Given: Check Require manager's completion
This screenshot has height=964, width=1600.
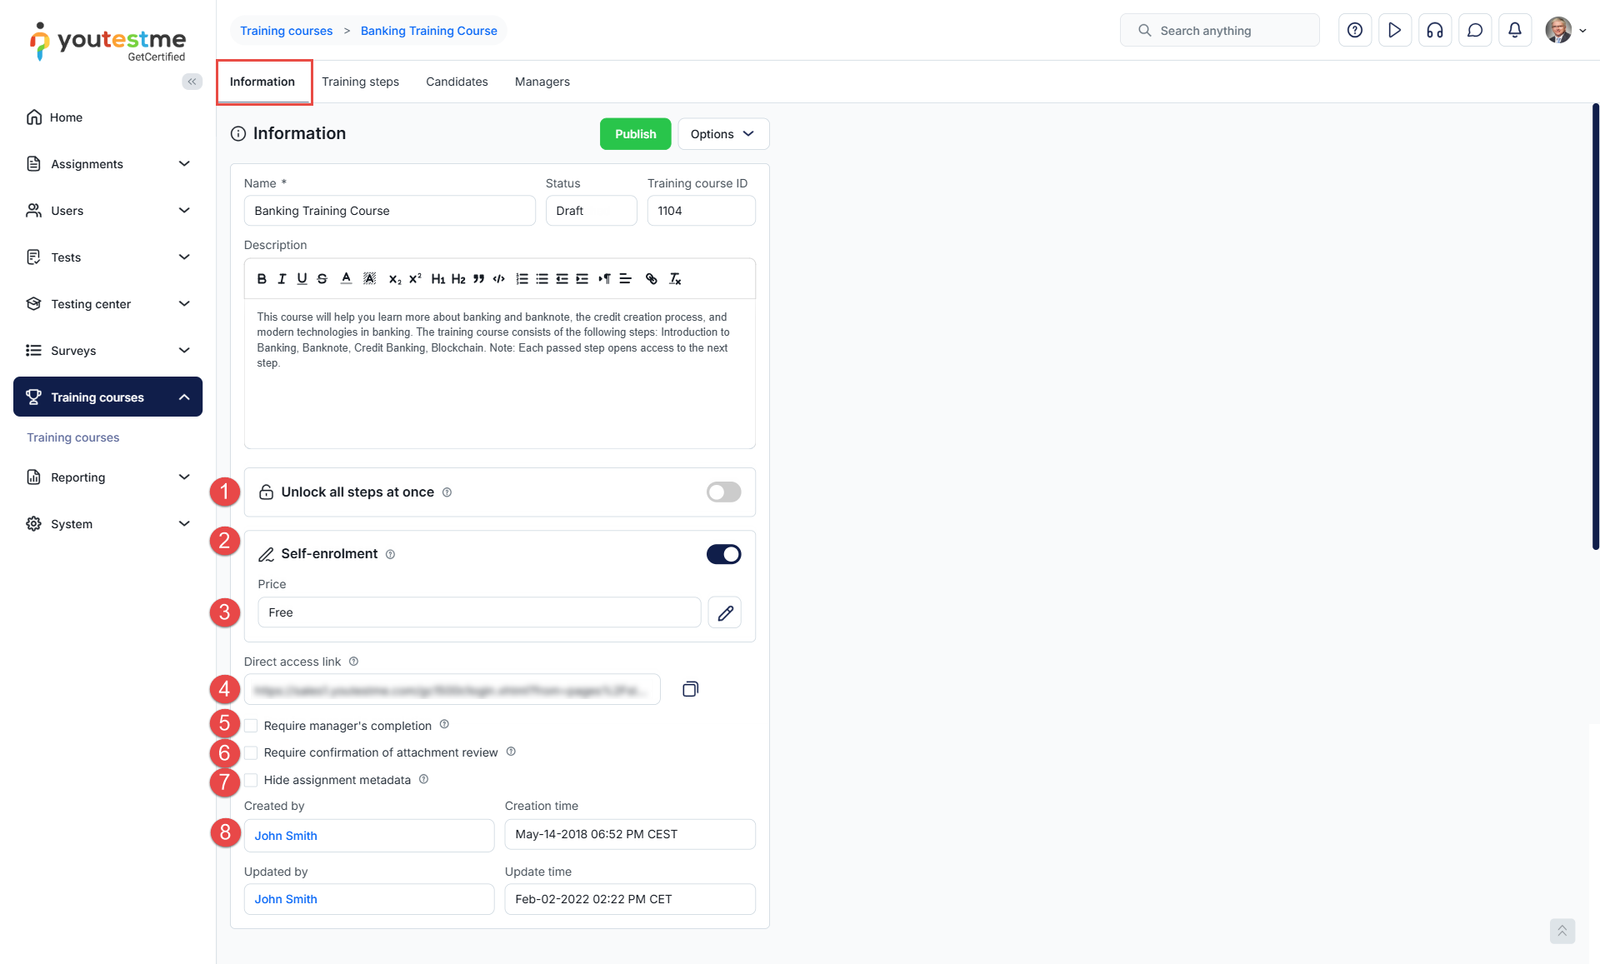Looking at the screenshot, I should pos(252,726).
